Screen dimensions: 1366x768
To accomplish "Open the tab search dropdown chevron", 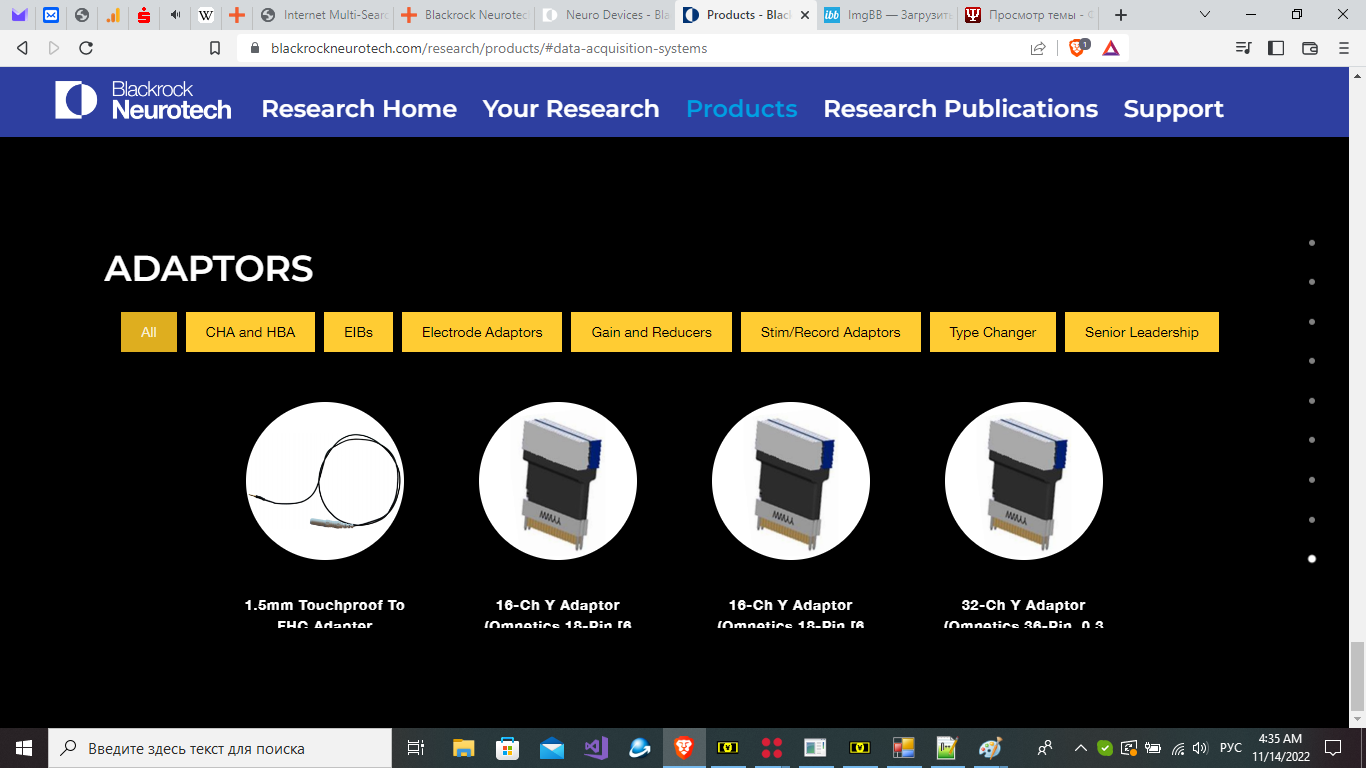I will tap(1205, 15).
